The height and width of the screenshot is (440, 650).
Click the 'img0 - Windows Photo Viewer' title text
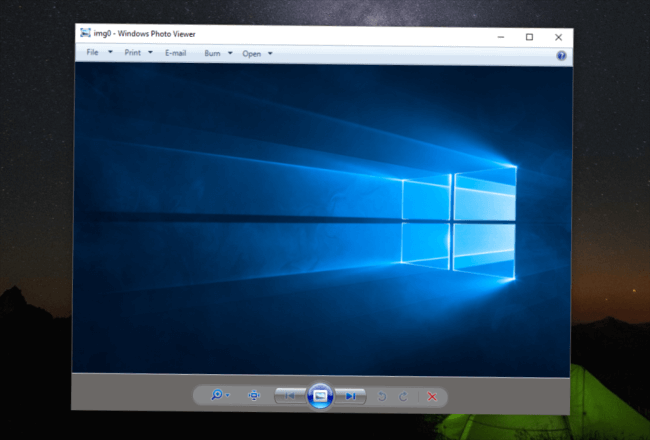click(144, 34)
